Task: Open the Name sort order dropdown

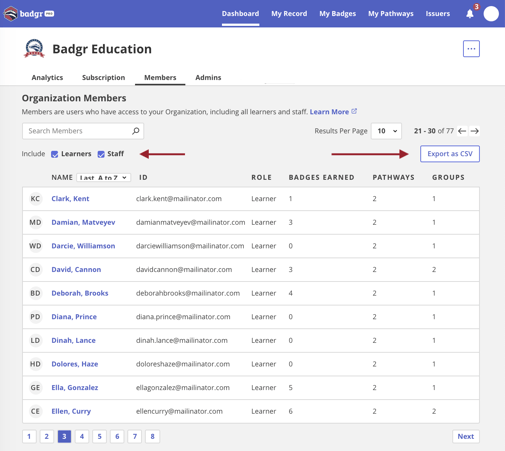Action: [x=103, y=178]
